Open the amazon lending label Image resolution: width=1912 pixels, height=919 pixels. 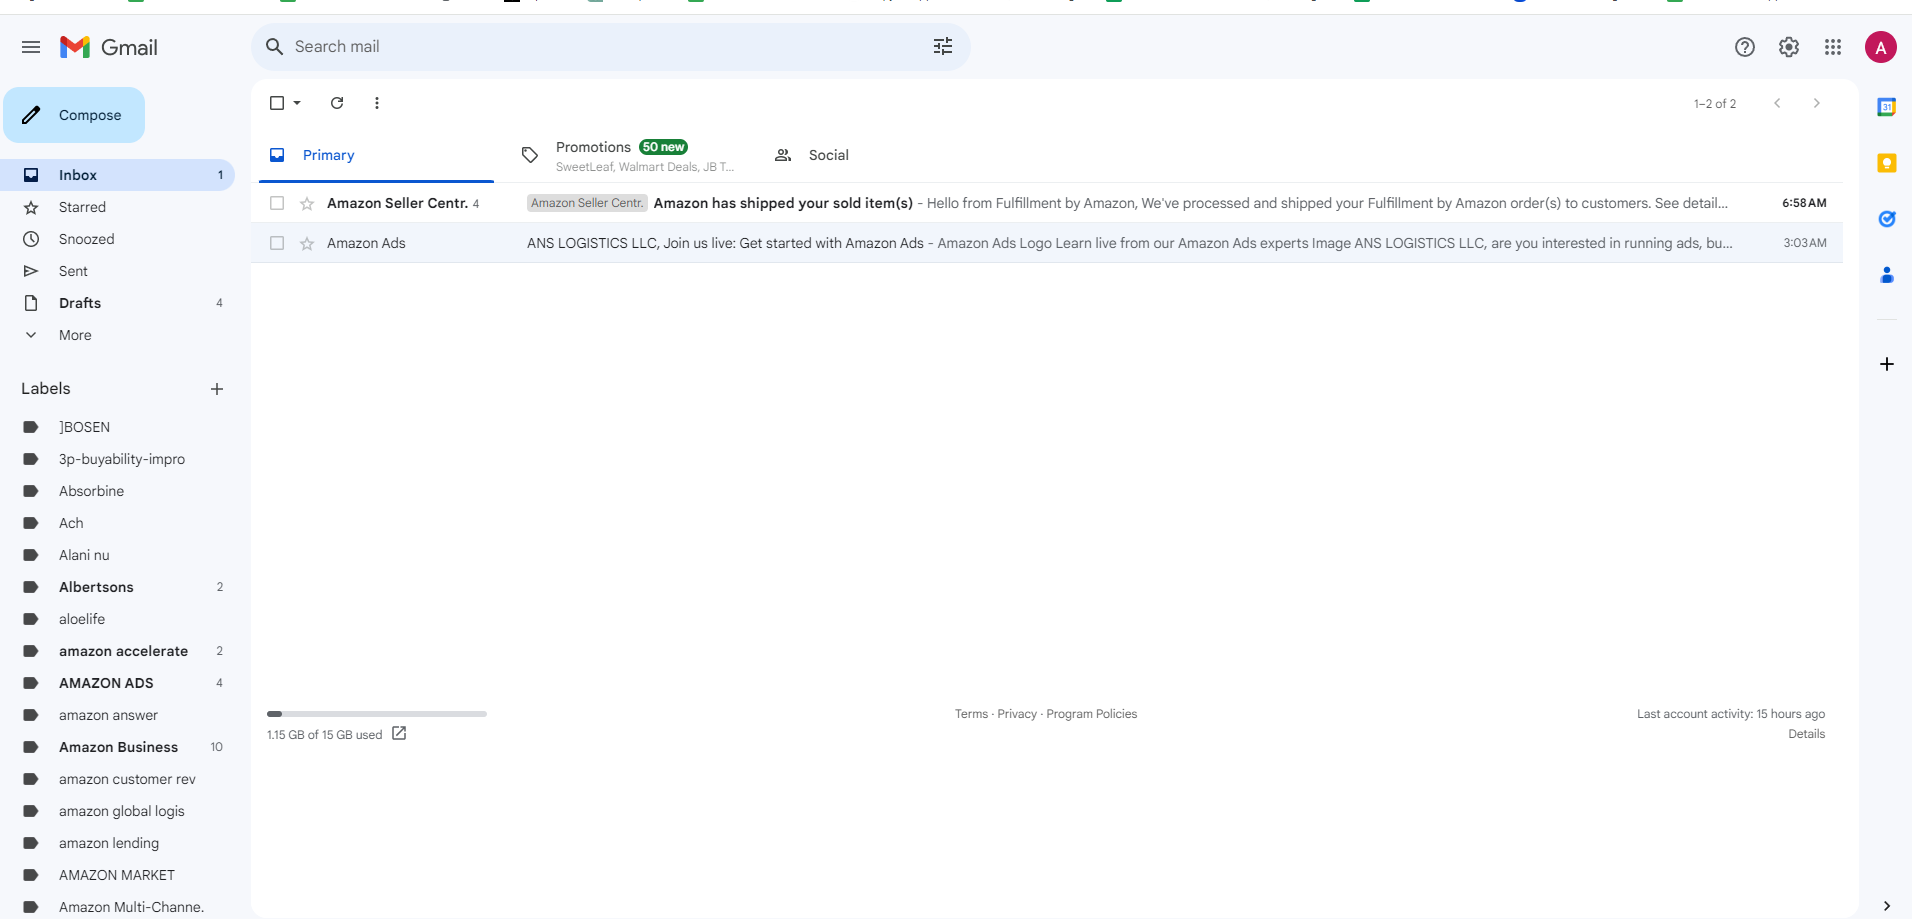pyautogui.click(x=117, y=843)
